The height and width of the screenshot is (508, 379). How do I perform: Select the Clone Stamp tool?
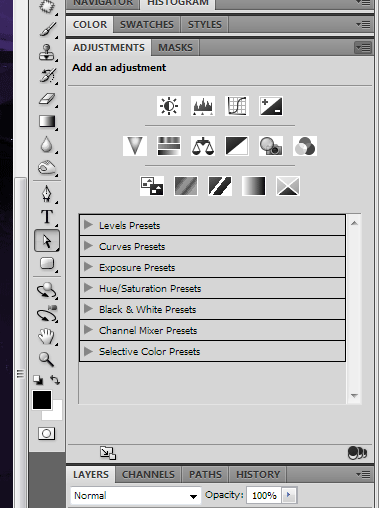47,52
